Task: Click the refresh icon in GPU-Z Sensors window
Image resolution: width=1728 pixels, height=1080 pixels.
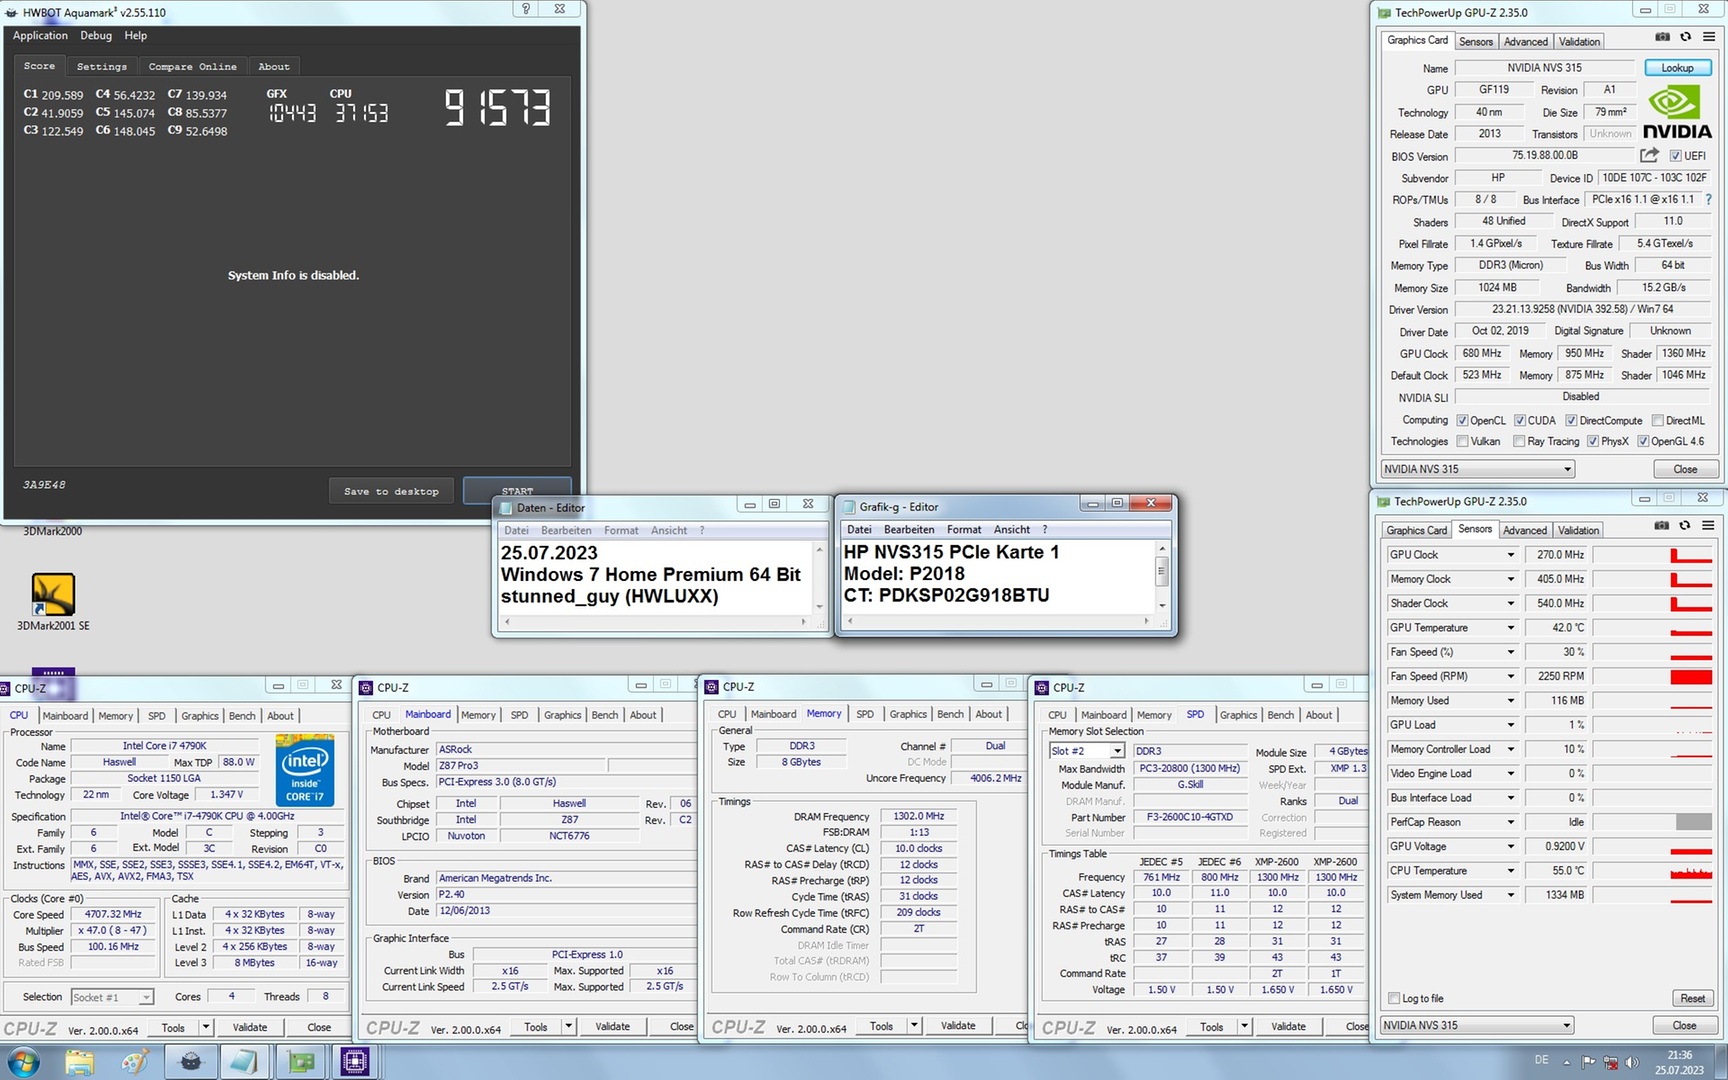Action: (x=1685, y=526)
